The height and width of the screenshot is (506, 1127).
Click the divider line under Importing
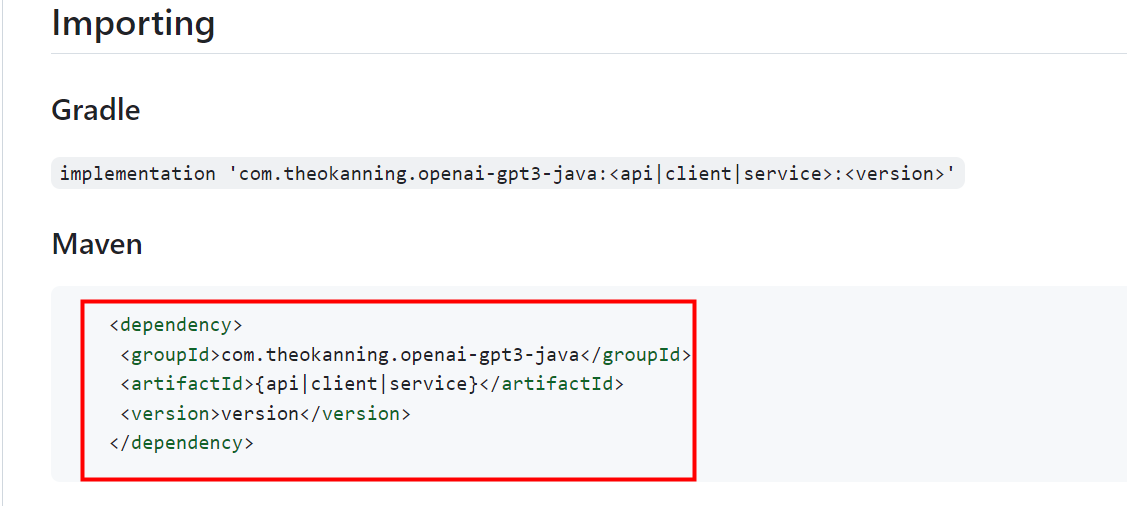click(589, 53)
